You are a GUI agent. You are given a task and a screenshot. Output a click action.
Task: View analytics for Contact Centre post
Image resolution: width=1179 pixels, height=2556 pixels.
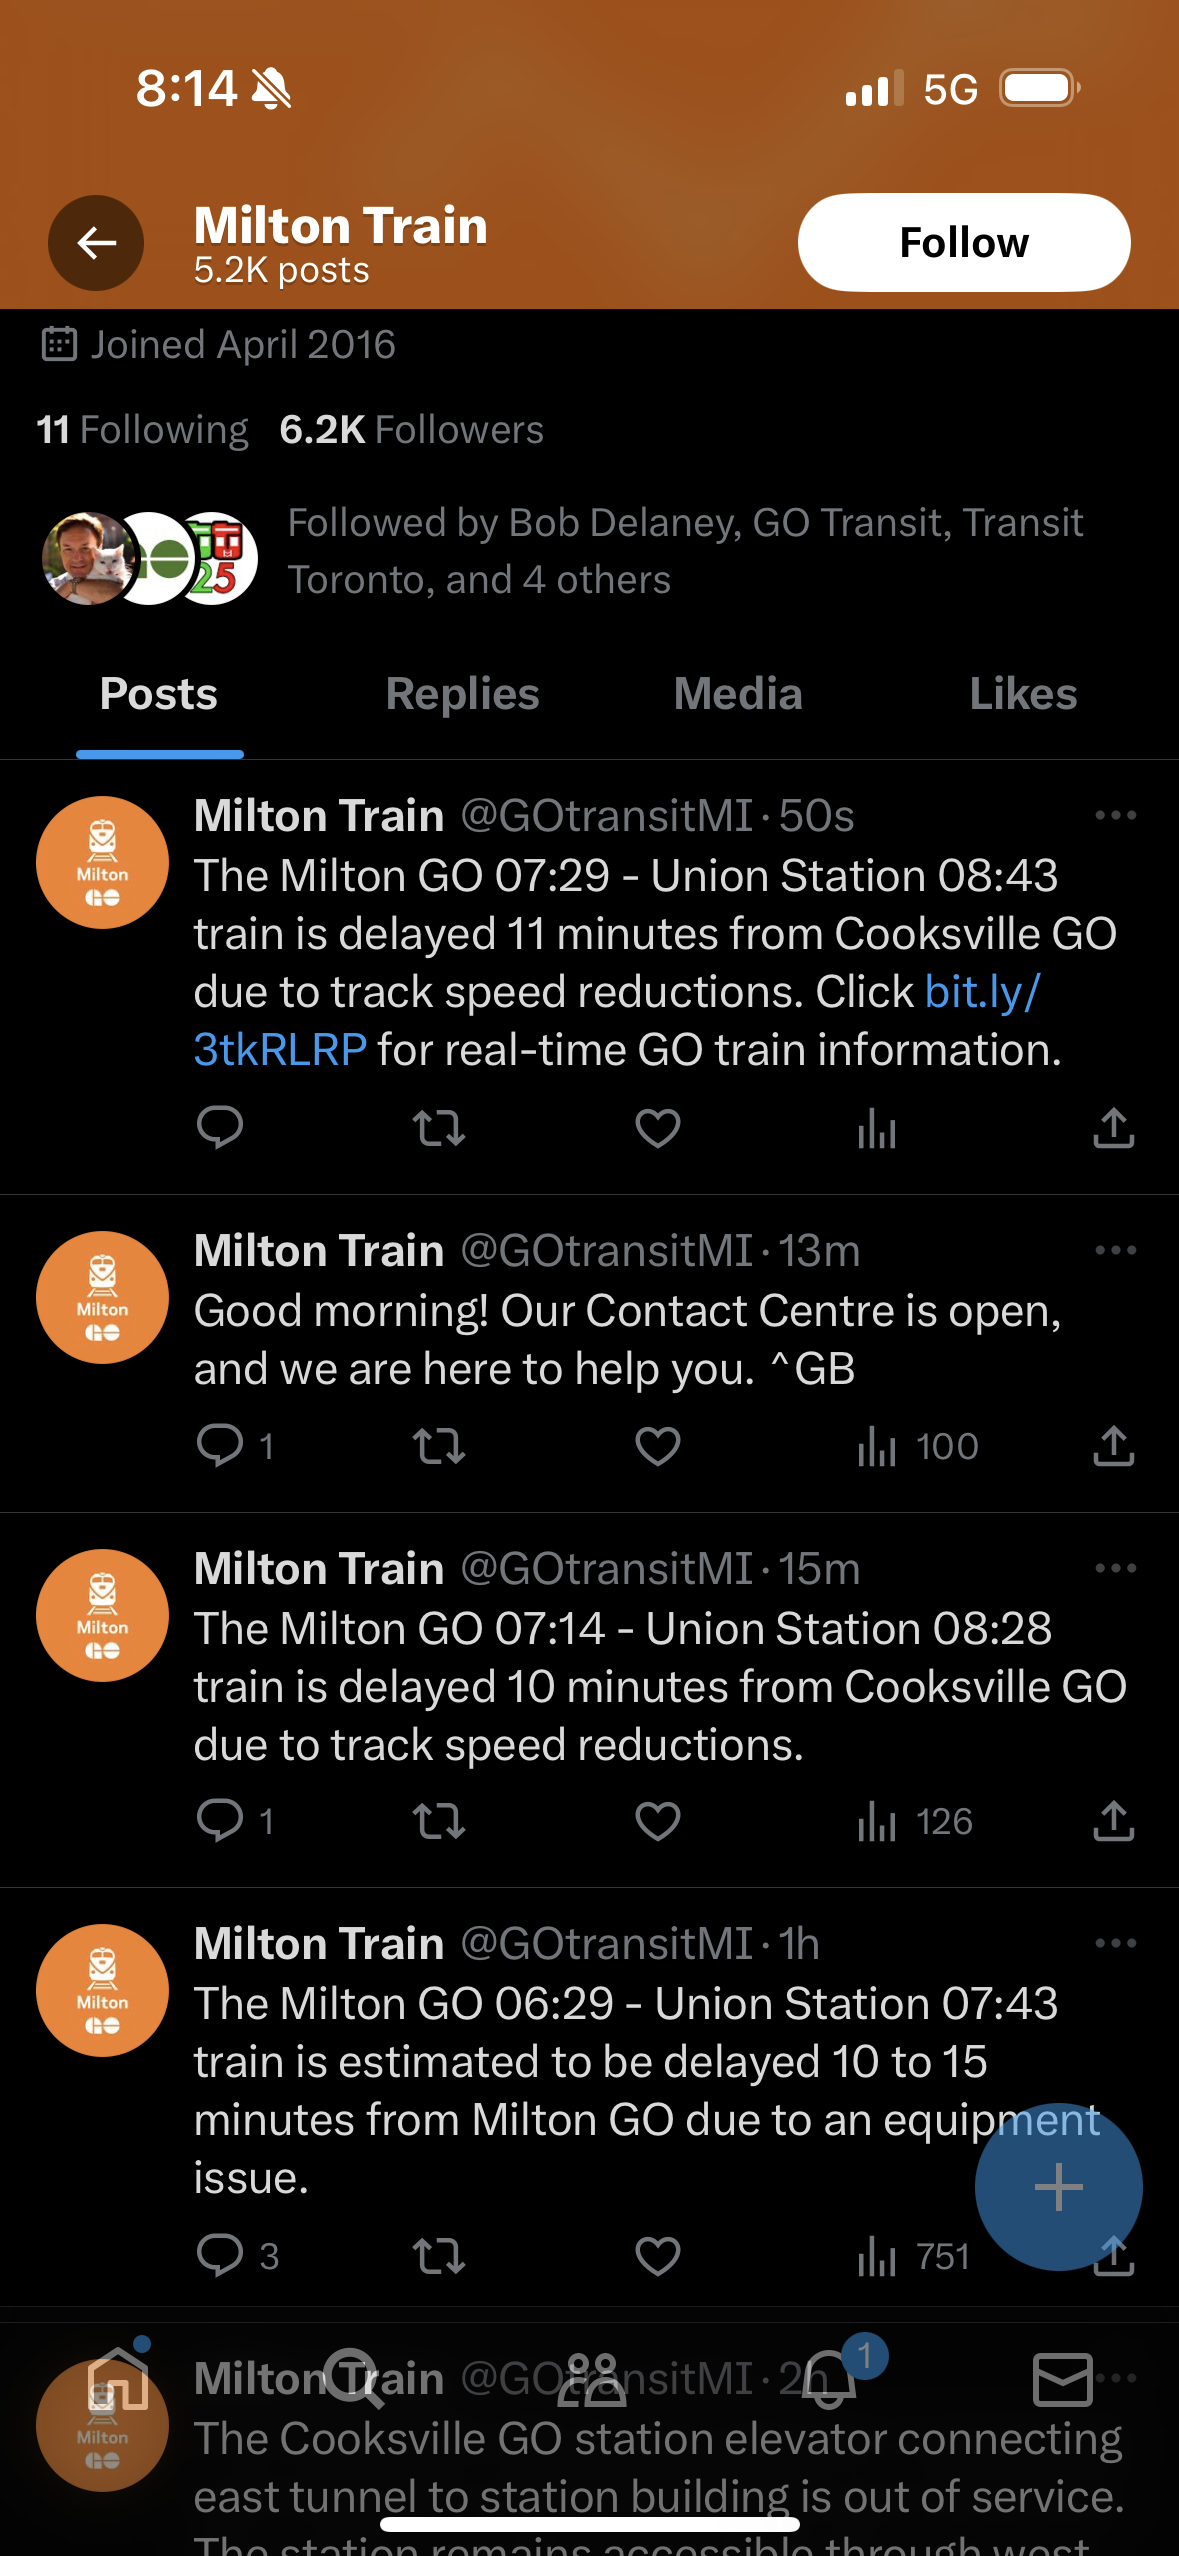coord(877,1446)
